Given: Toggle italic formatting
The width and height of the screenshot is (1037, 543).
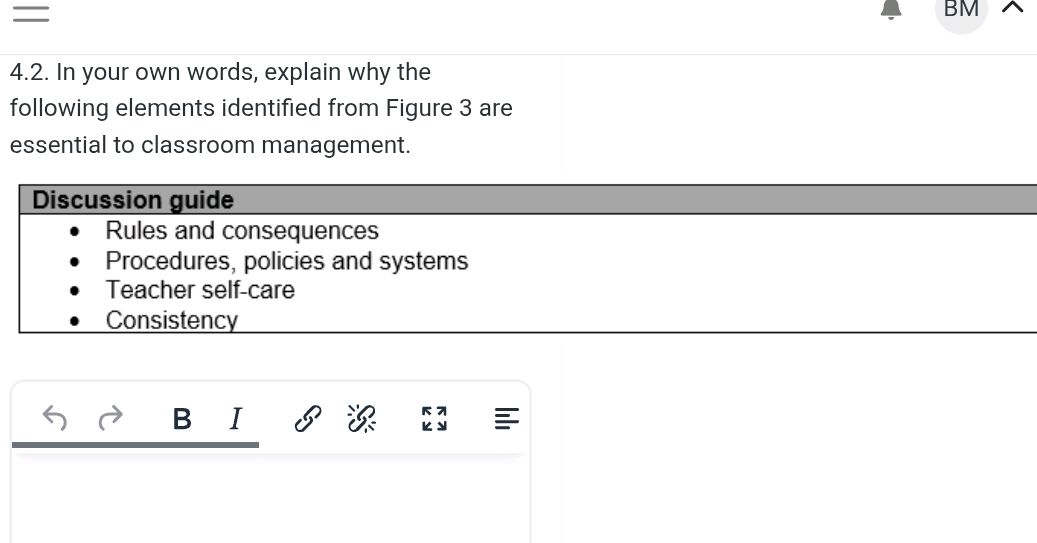Looking at the screenshot, I should point(236,419).
